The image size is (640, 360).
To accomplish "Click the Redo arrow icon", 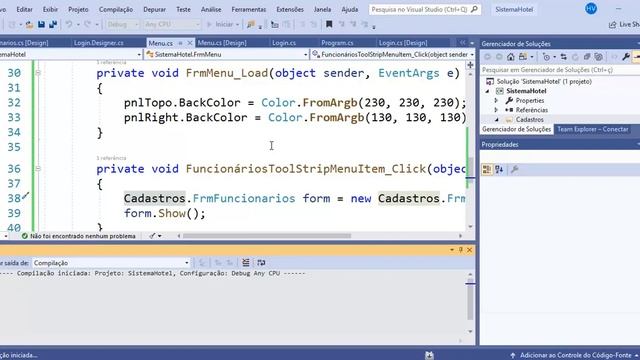I will [x=87, y=24].
